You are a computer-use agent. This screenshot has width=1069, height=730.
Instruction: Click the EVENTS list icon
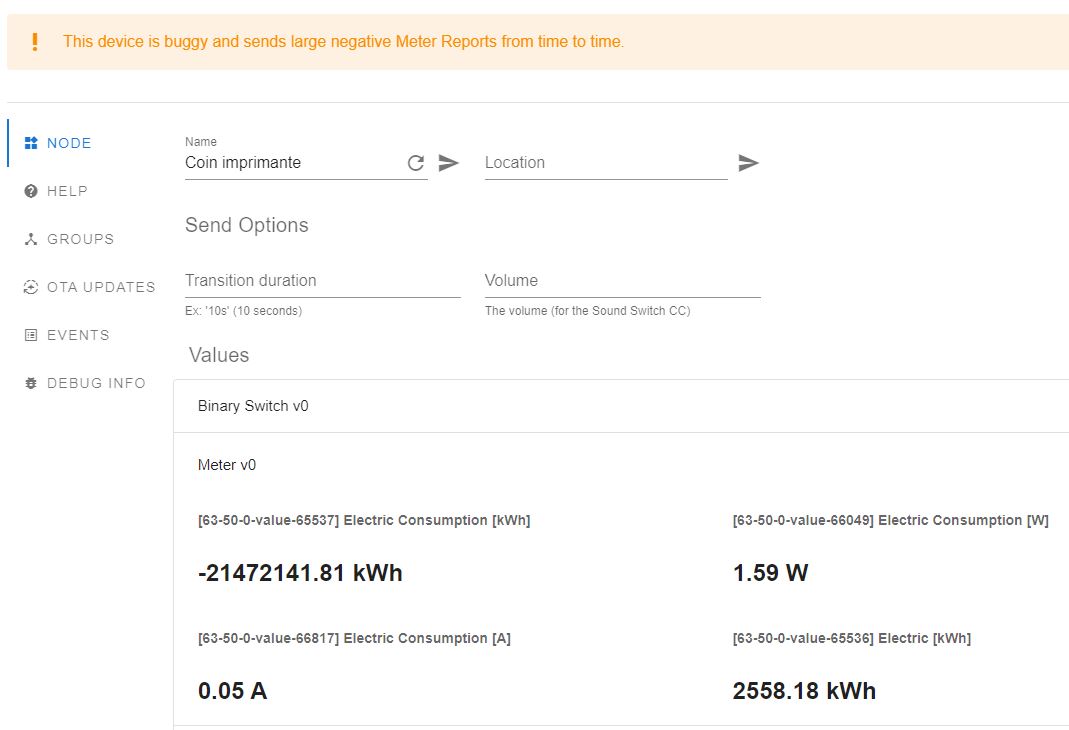tap(31, 335)
